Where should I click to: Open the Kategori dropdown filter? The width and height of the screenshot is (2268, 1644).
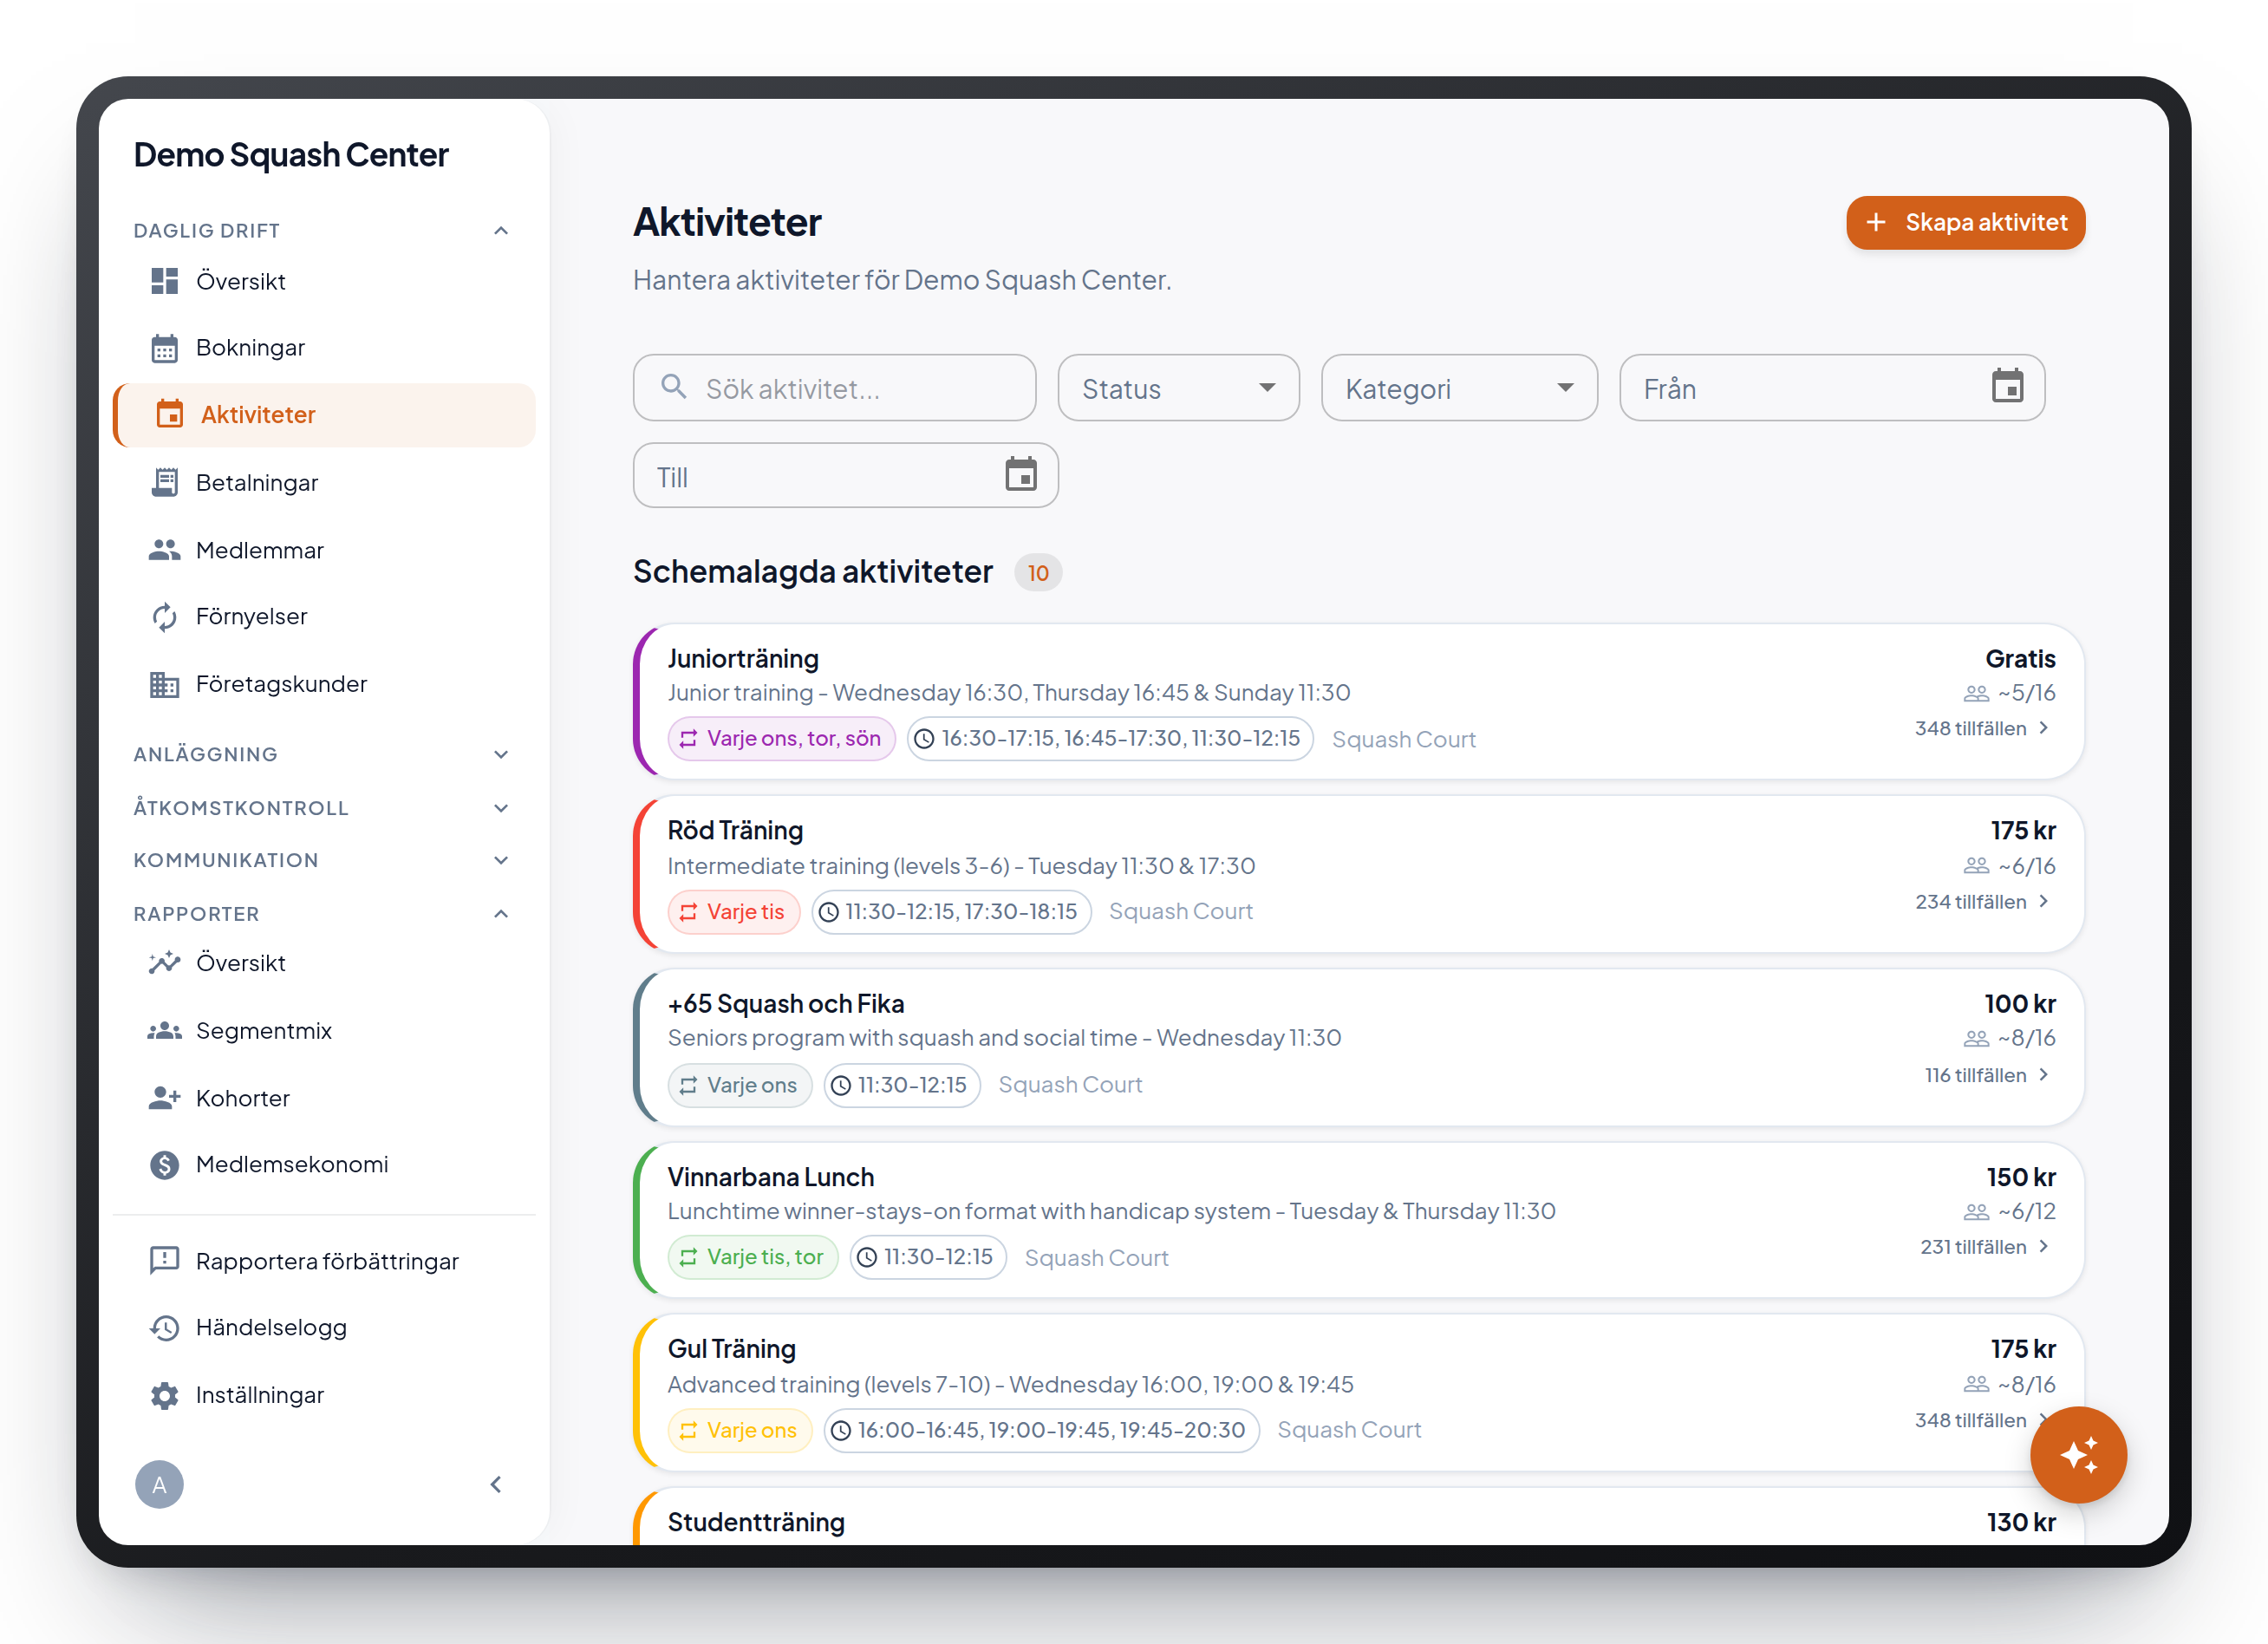pyautogui.click(x=1459, y=388)
